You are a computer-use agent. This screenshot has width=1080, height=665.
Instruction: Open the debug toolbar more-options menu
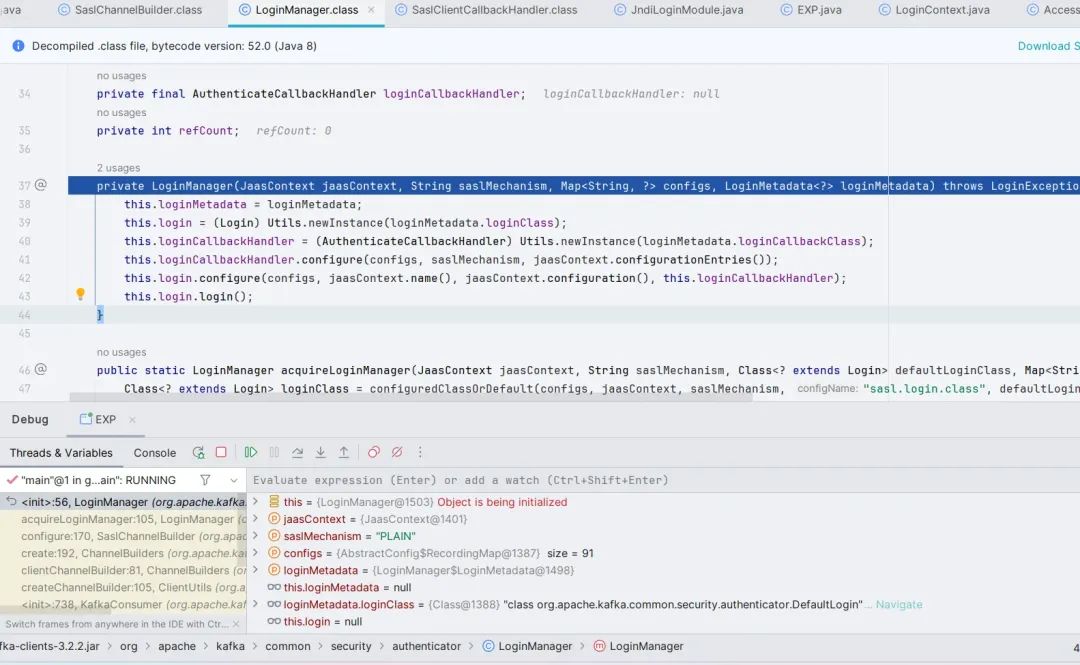420,453
